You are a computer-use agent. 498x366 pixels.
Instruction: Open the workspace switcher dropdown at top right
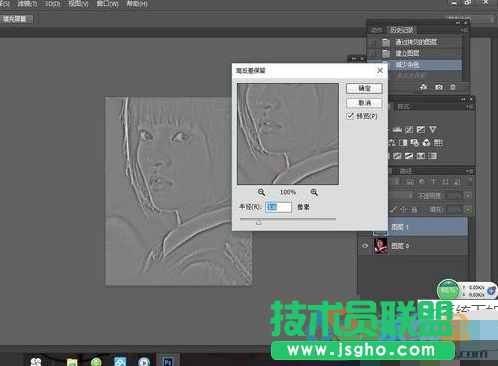[x=469, y=19]
